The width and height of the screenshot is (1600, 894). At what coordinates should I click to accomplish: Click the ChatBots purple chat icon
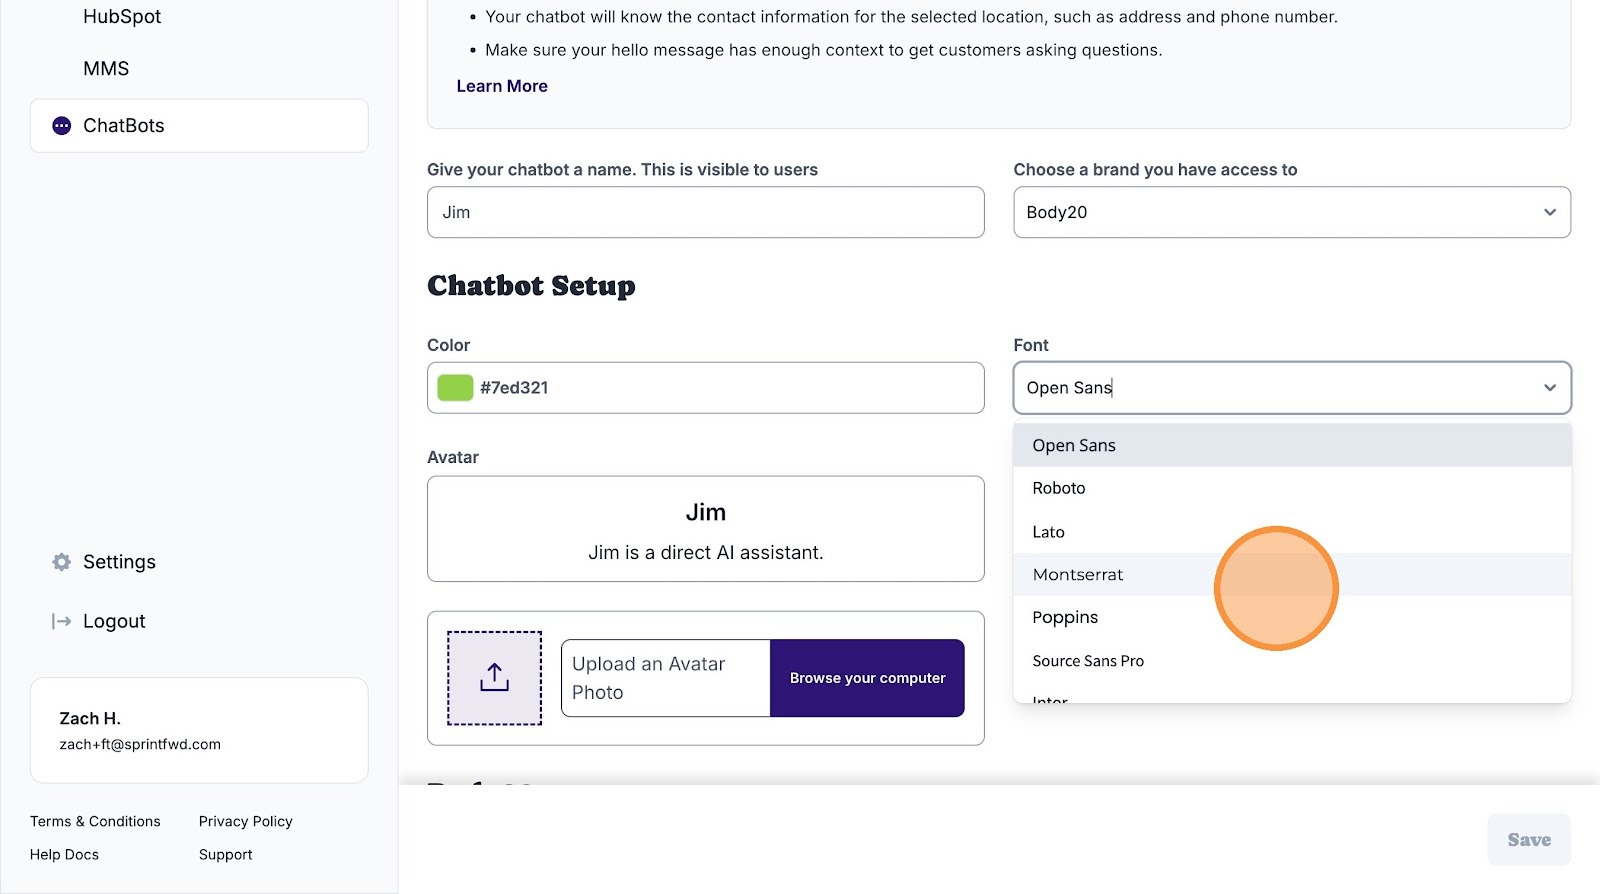62,126
